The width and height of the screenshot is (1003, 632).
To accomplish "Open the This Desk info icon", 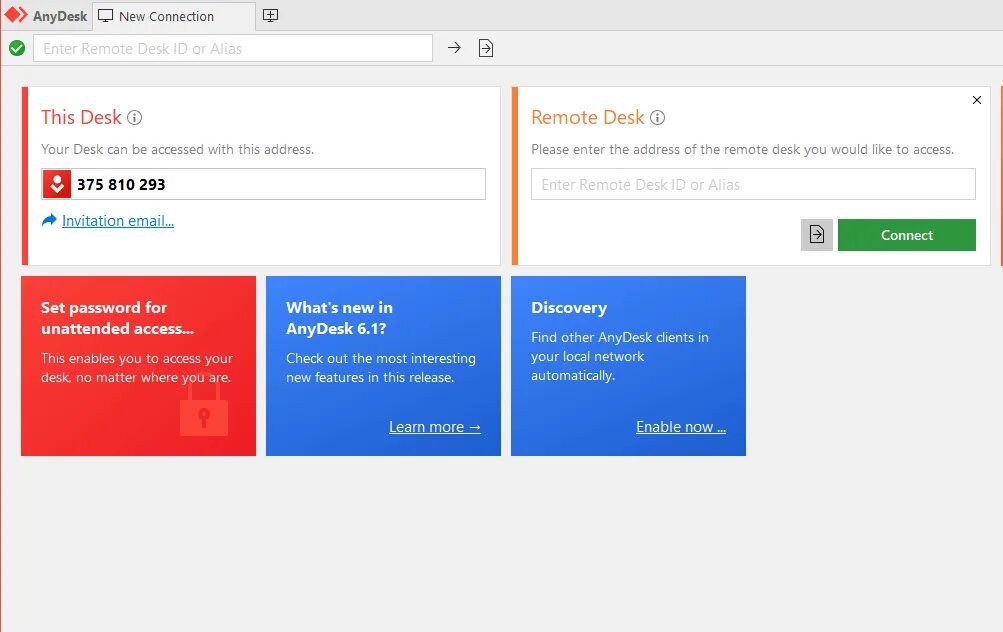I will point(134,118).
